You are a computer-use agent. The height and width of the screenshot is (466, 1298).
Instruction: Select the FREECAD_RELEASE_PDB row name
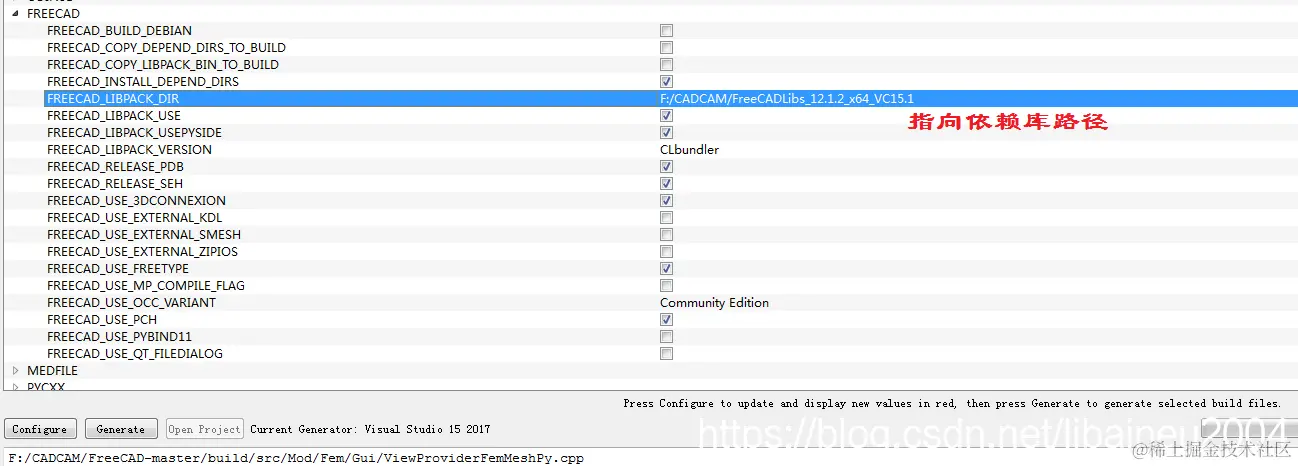point(115,167)
